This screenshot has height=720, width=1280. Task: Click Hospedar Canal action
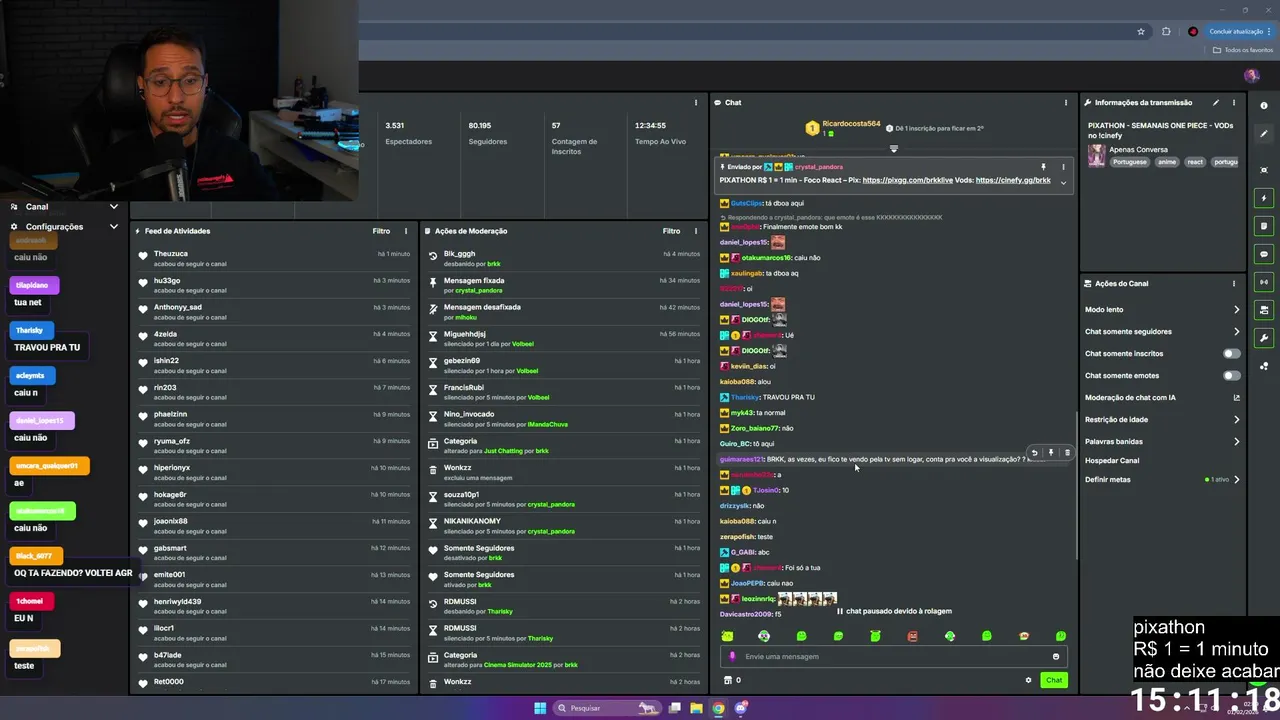pos(1112,460)
